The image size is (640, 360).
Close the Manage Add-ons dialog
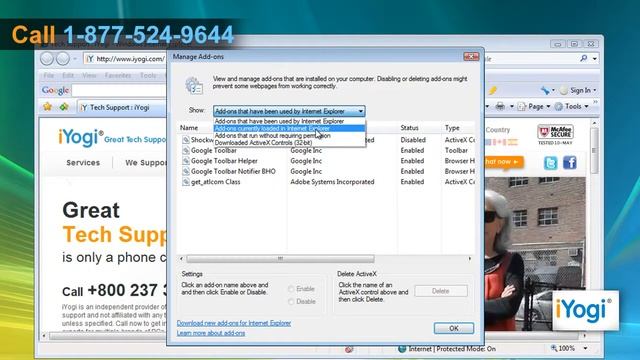471,56
